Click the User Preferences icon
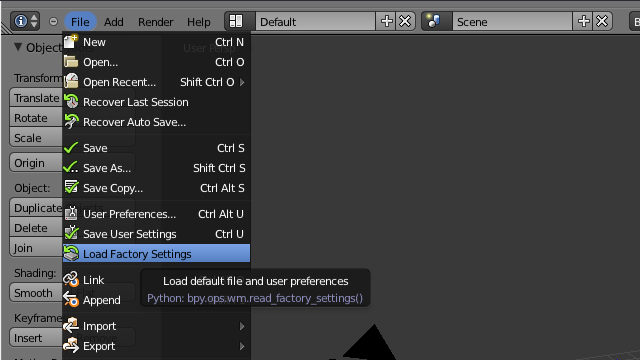The height and width of the screenshot is (360, 640). [71, 213]
